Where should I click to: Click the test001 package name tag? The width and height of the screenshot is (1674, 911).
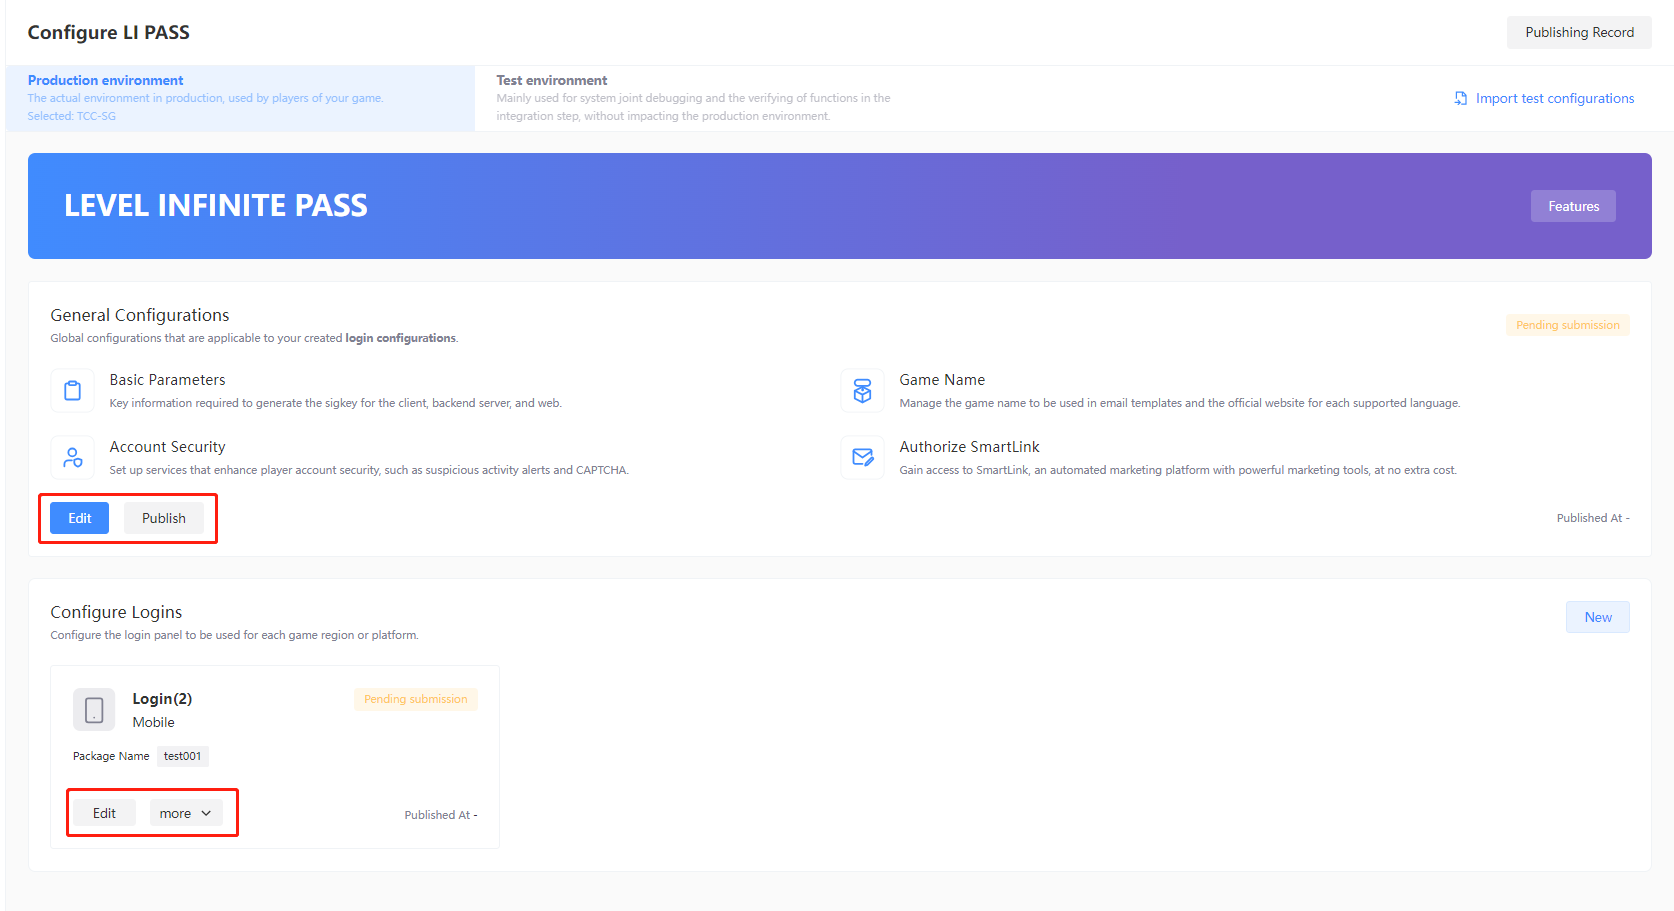coord(182,756)
